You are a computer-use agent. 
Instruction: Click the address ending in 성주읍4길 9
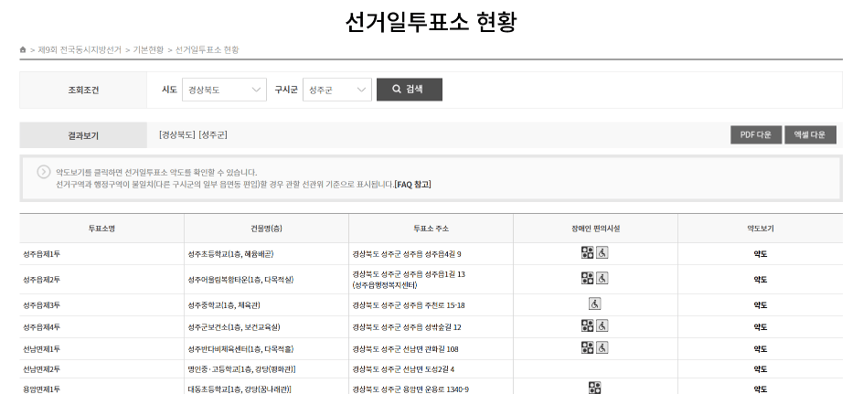pyautogui.click(x=407, y=254)
